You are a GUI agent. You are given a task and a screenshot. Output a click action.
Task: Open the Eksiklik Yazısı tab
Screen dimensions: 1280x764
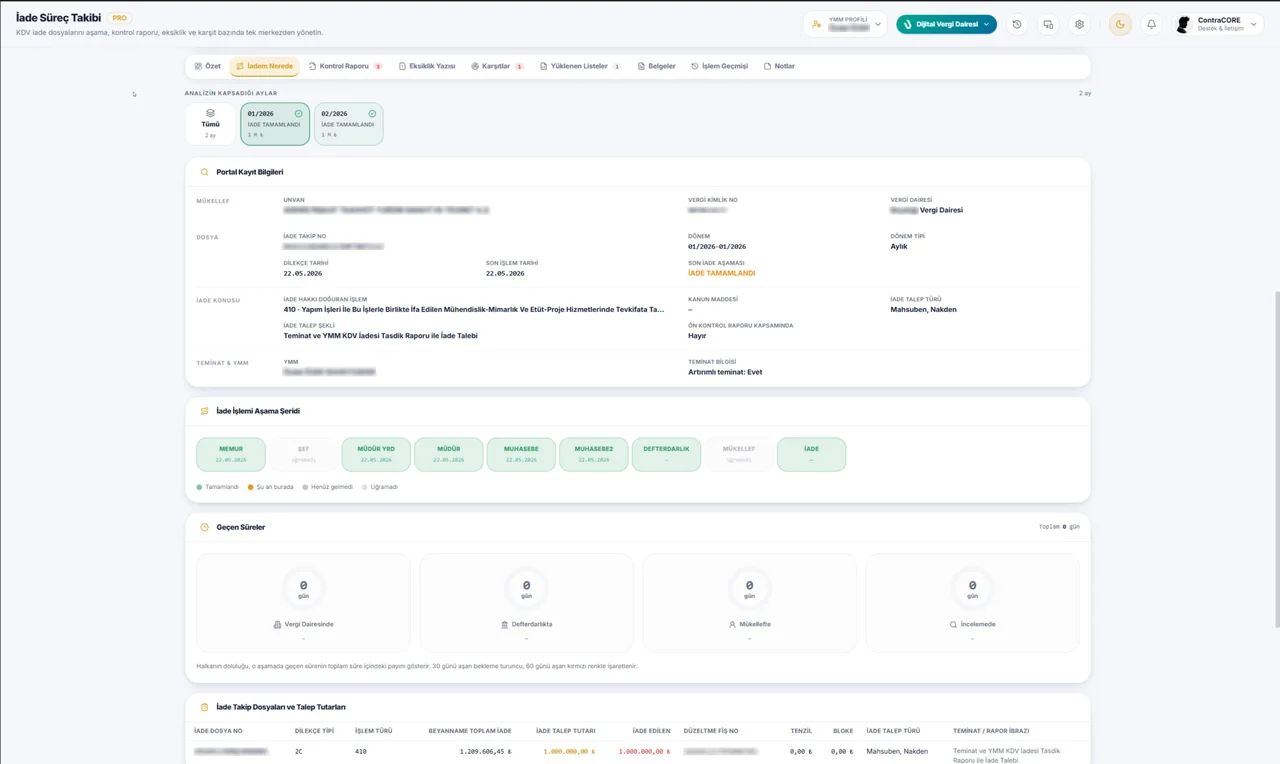click(x=427, y=66)
